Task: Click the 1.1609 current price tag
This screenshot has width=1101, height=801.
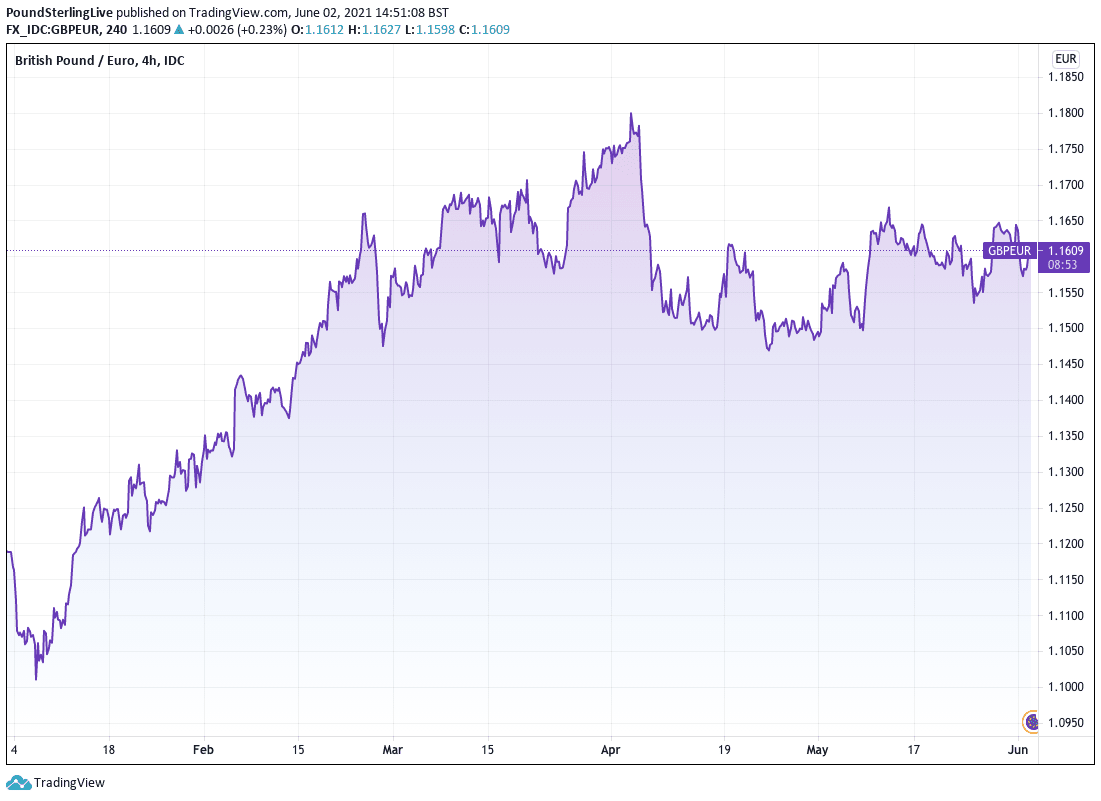Action: [1065, 251]
